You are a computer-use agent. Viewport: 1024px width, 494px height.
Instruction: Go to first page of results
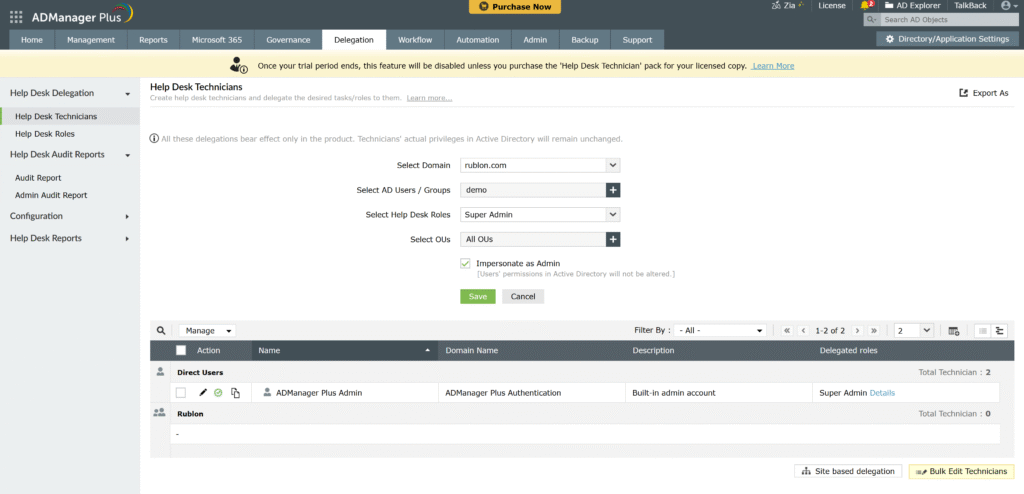coord(788,331)
